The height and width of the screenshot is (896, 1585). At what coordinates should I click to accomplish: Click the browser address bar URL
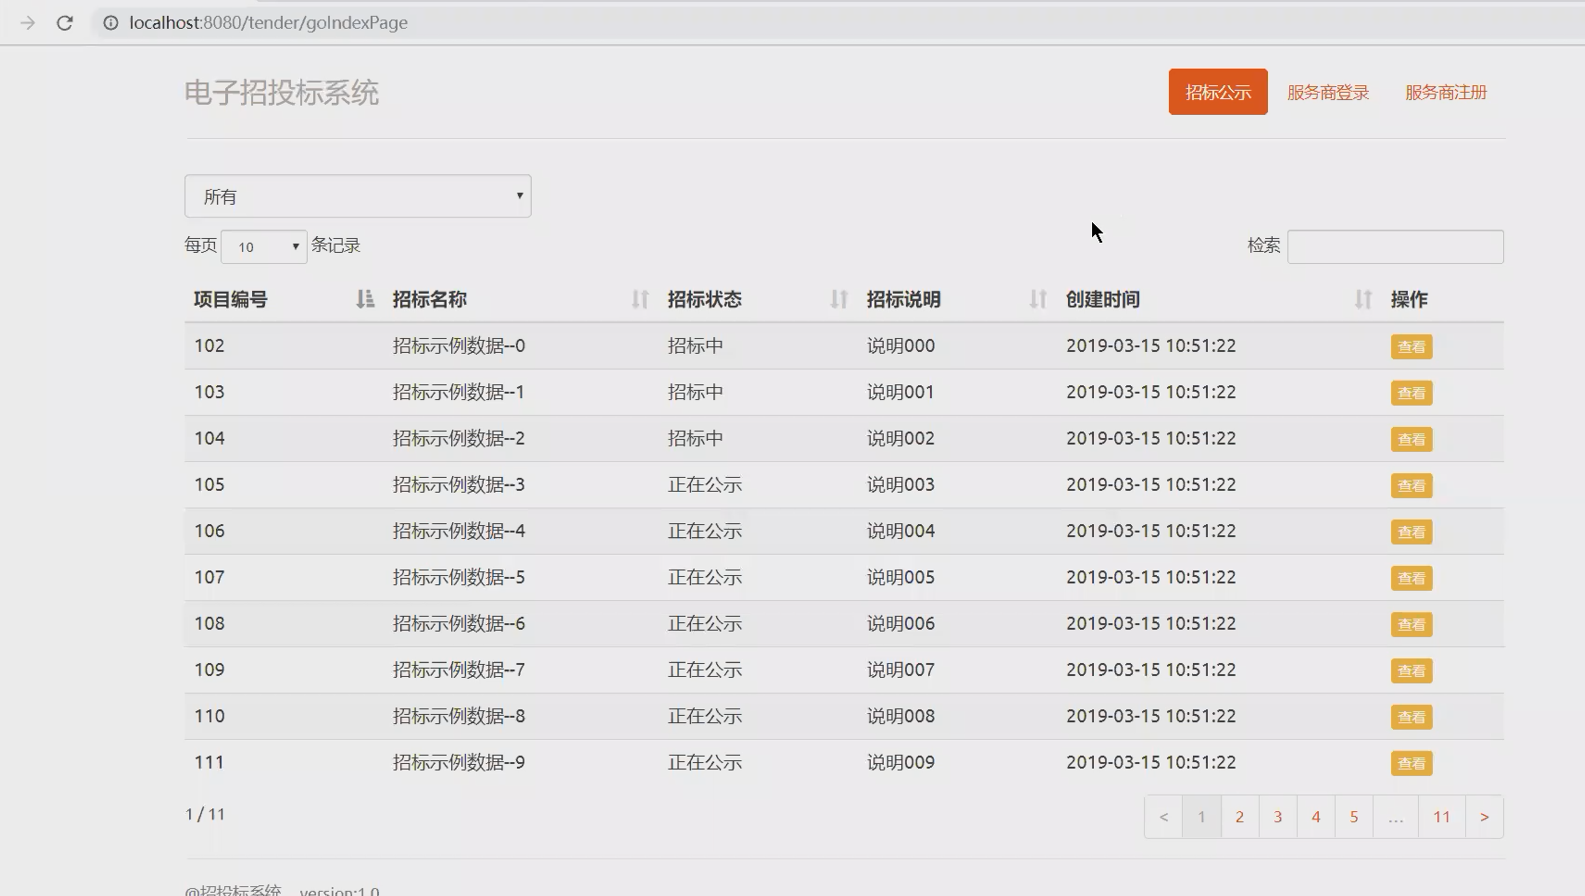coord(268,22)
